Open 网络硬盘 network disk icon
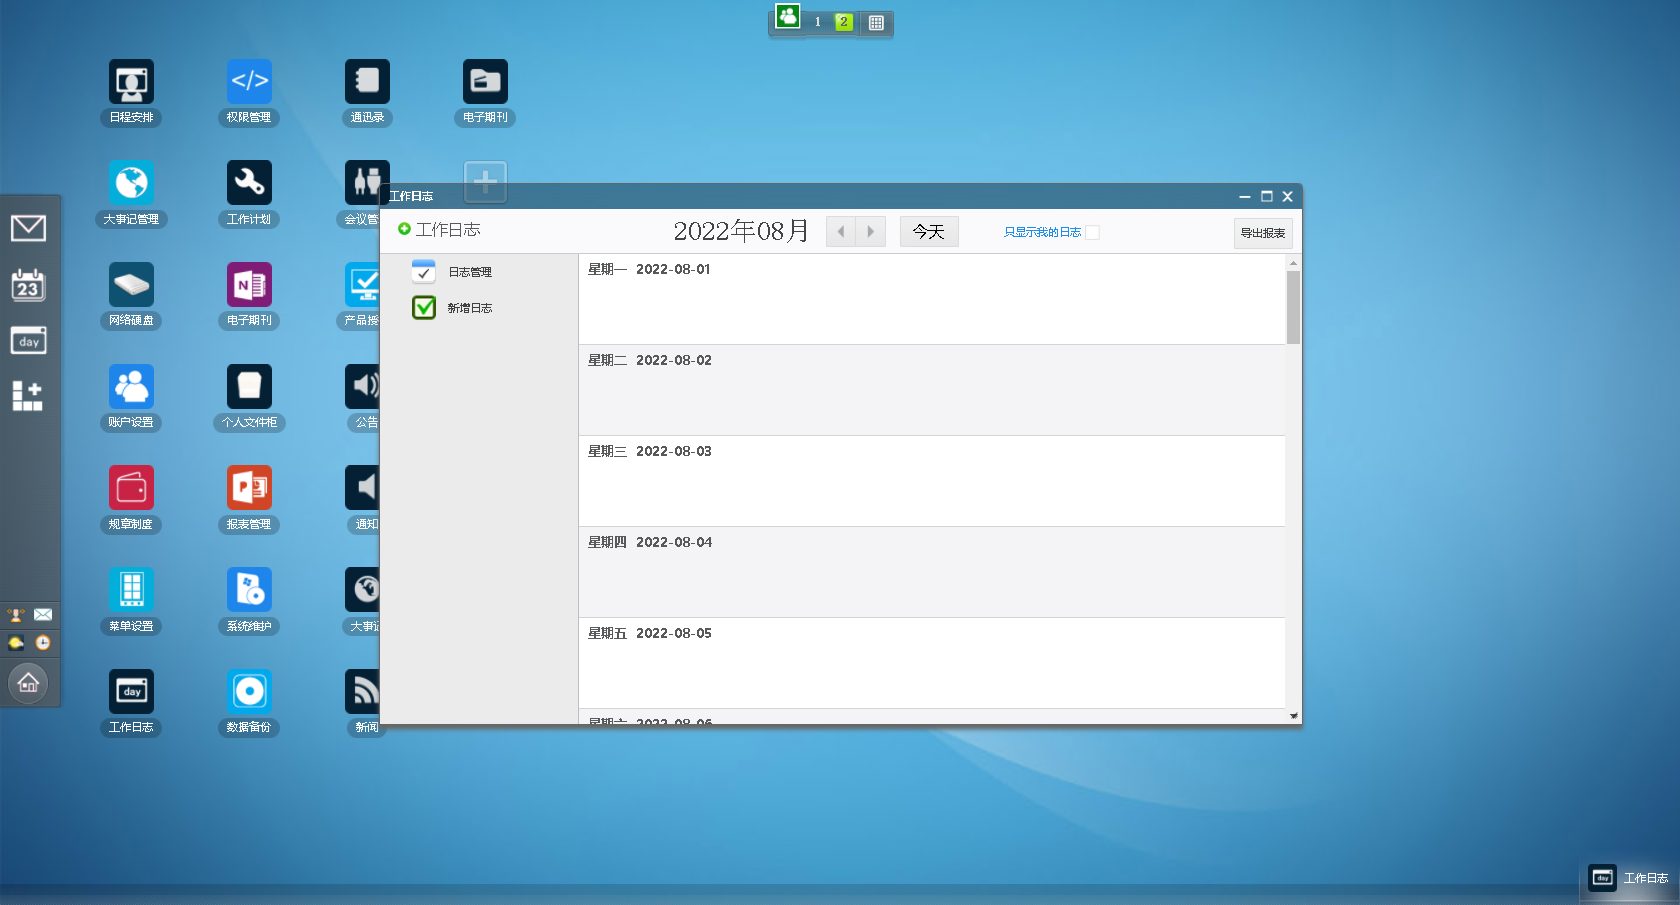Image resolution: width=1680 pixels, height=905 pixels. [131, 285]
